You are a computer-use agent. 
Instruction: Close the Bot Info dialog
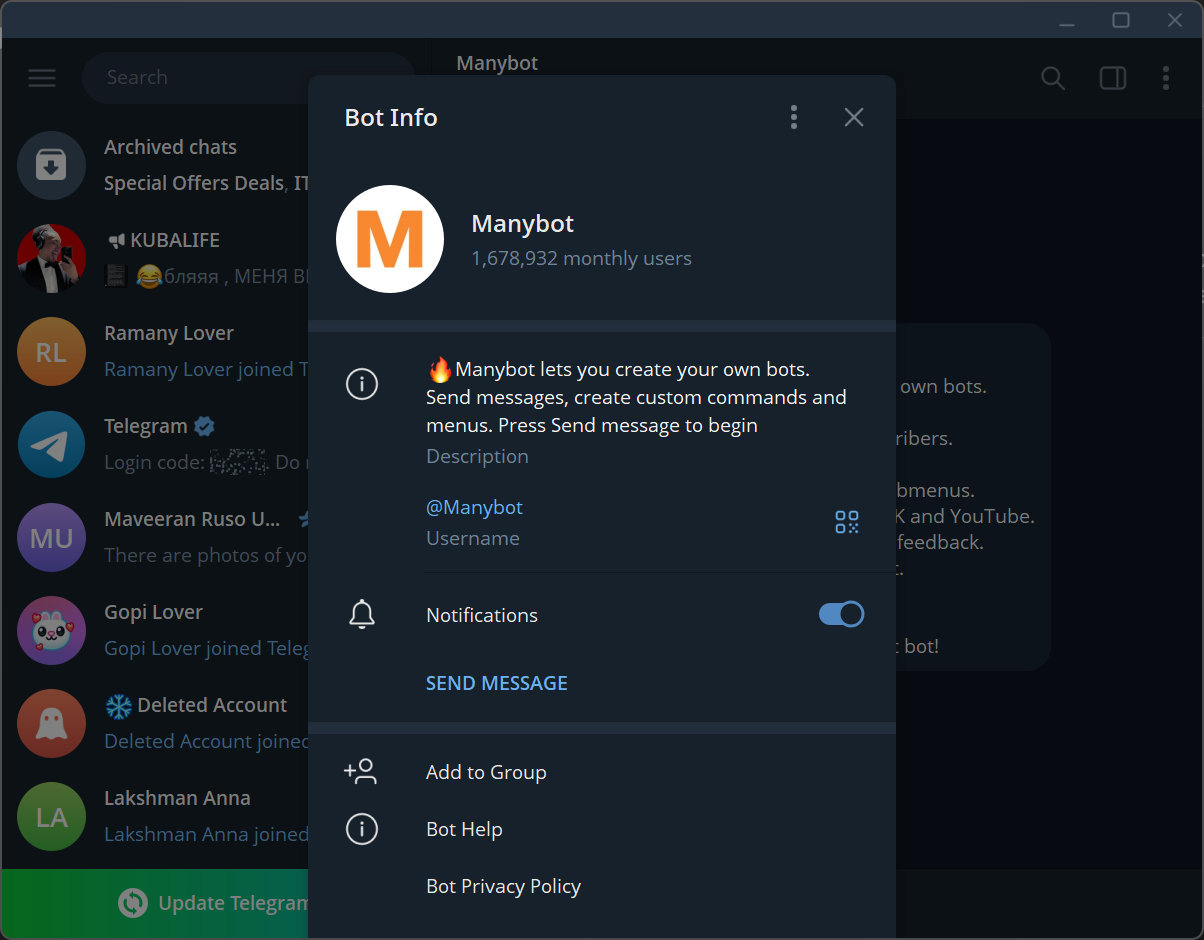[x=854, y=117]
